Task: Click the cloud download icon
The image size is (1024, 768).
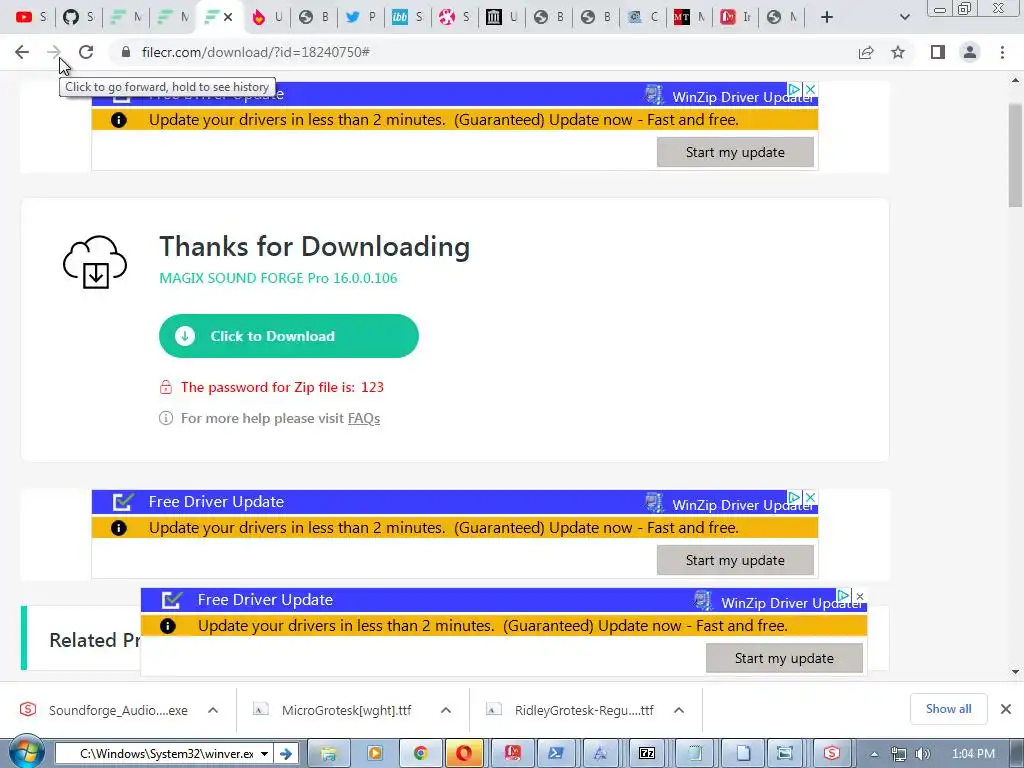Action: click(x=95, y=262)
